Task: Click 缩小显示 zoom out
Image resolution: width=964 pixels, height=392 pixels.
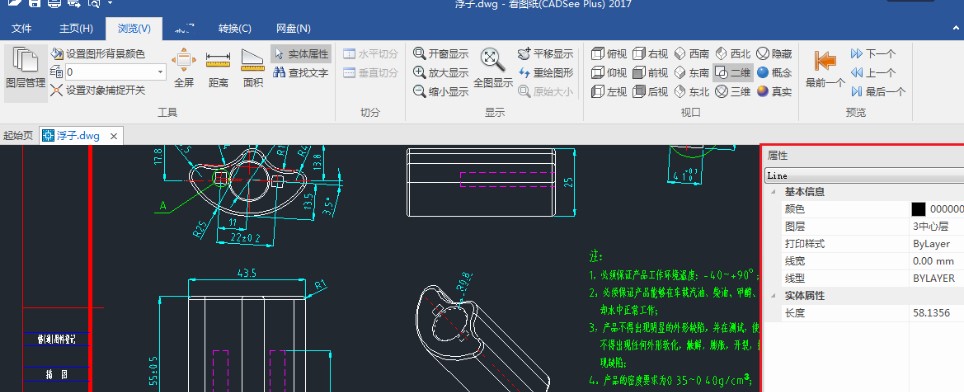Action: click(441, 92)
